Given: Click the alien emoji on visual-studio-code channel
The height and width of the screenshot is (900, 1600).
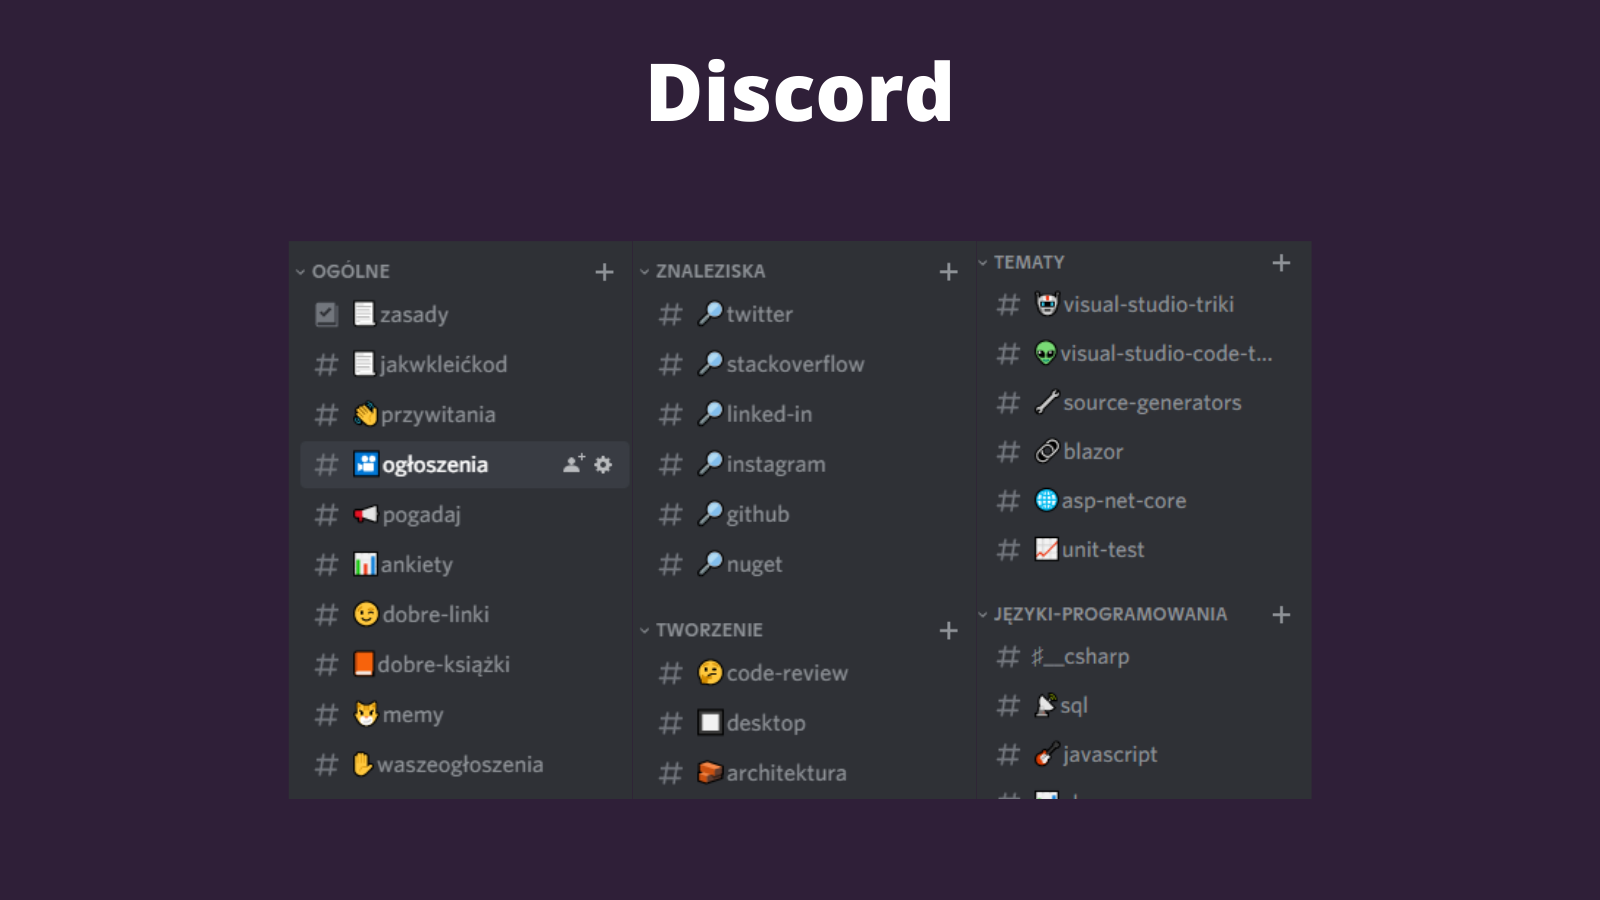Looking at the screenshot, I should tap(1046, 353).
